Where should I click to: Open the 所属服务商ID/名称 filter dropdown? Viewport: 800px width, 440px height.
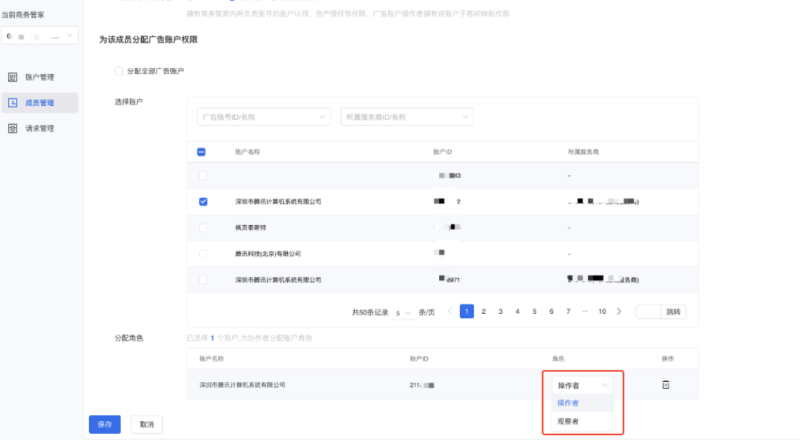point(407,117)
